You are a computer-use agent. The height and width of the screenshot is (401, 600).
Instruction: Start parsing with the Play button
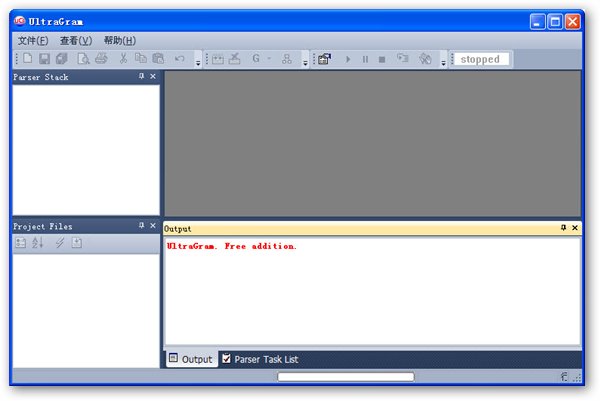pos(348,59)
